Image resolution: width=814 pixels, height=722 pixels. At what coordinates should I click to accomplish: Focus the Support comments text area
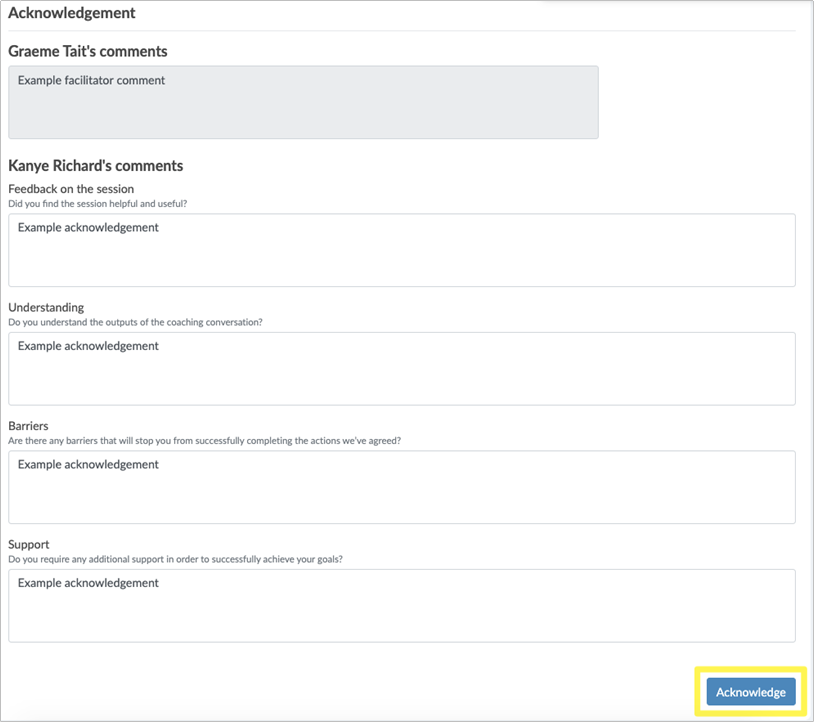pyautogui.click(x=402, y=606)
